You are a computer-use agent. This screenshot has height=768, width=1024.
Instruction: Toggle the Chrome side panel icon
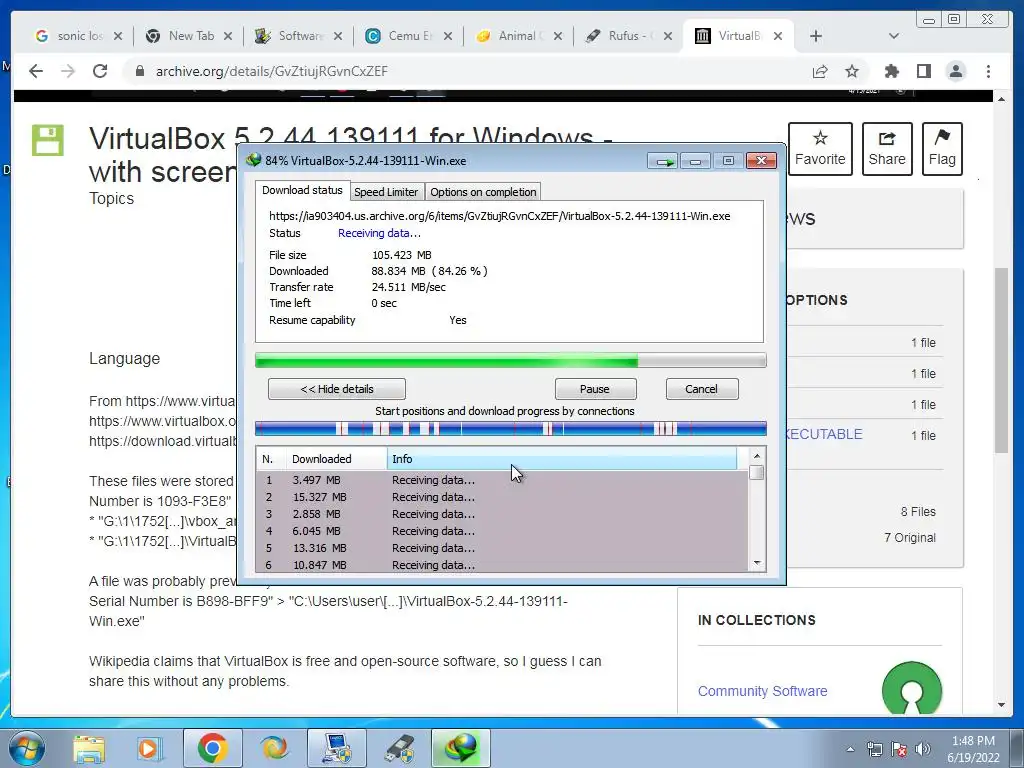pyautogui.click(x=923, y=71)
